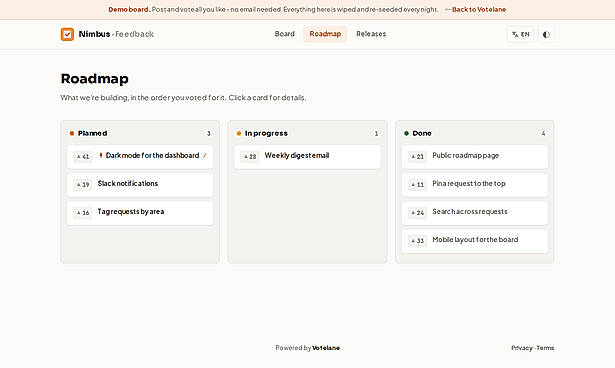The image size is (615, 368).
Task: Upvote Search across requests (24 votes)
Action: coord(417,213)
